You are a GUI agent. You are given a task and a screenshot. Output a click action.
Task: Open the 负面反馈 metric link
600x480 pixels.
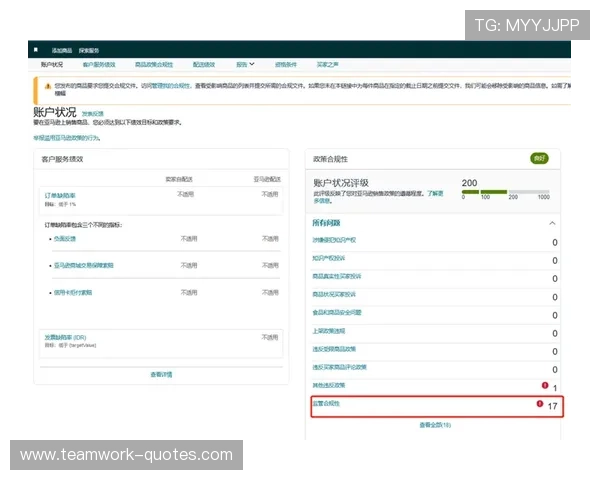[65, 239]
